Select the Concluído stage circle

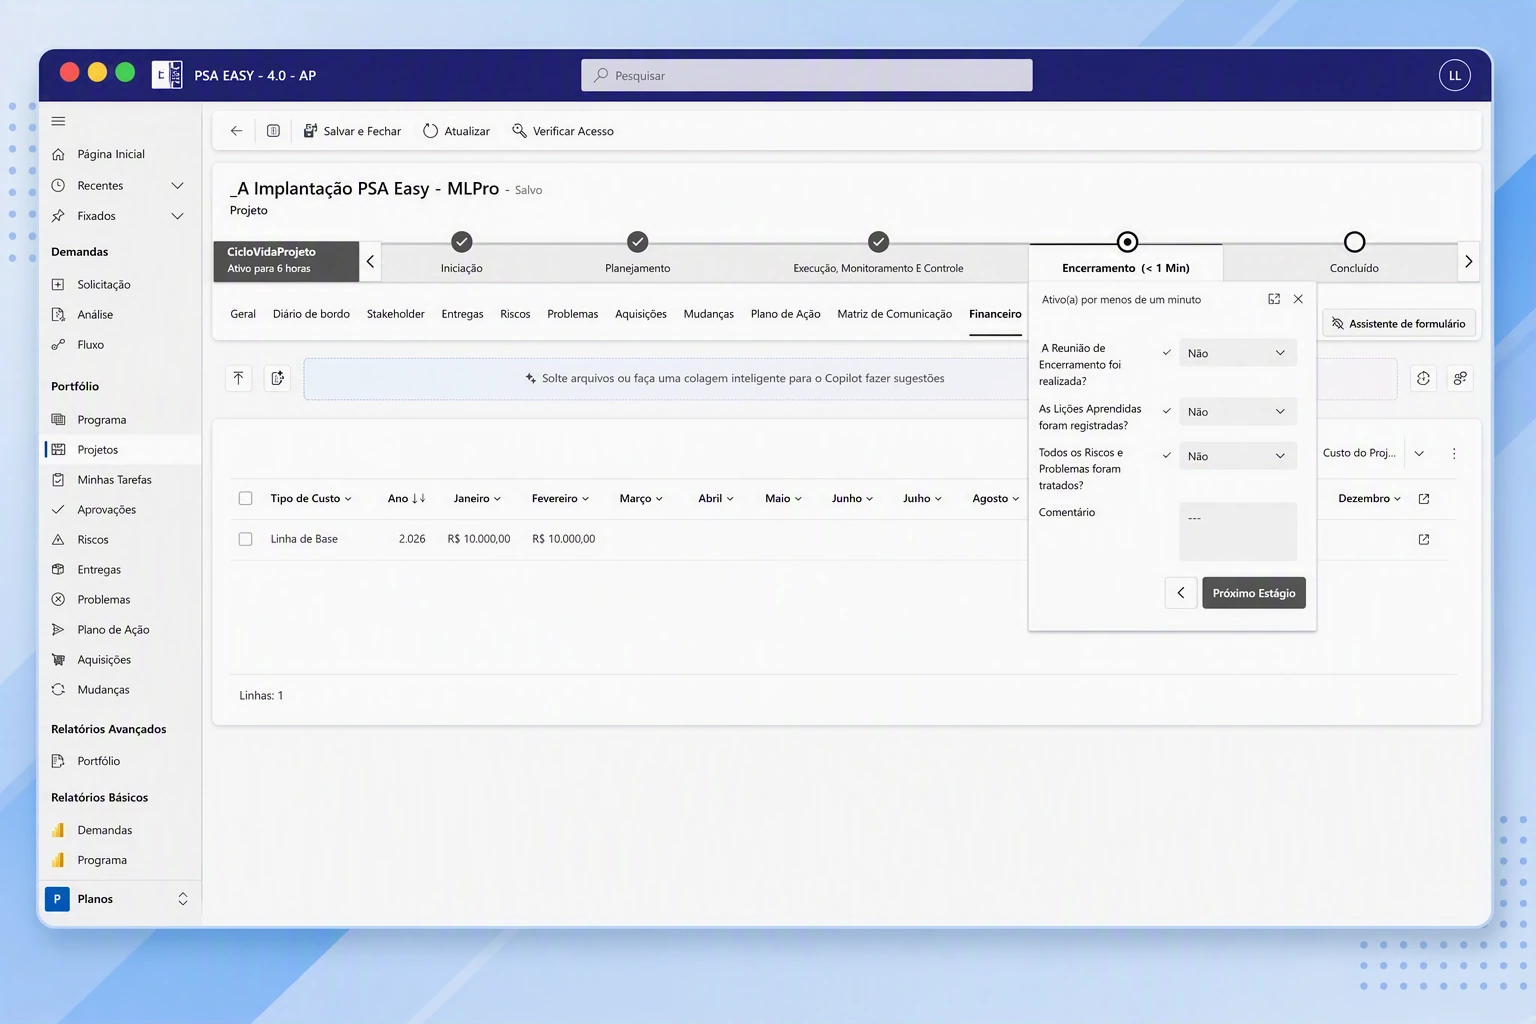point(1354,242)
